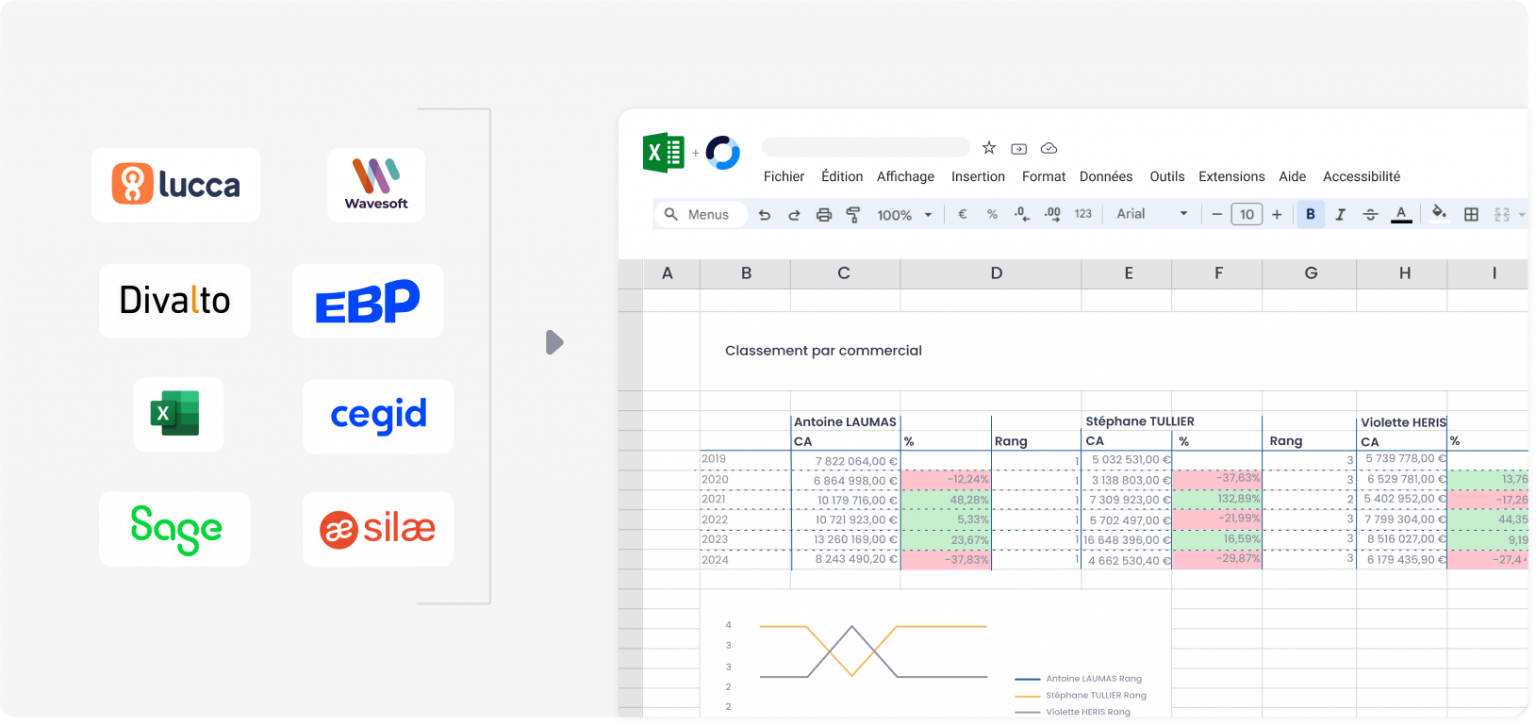Click the green Excel logo card on left
1536x725 pixels.
tap(178, 415)
